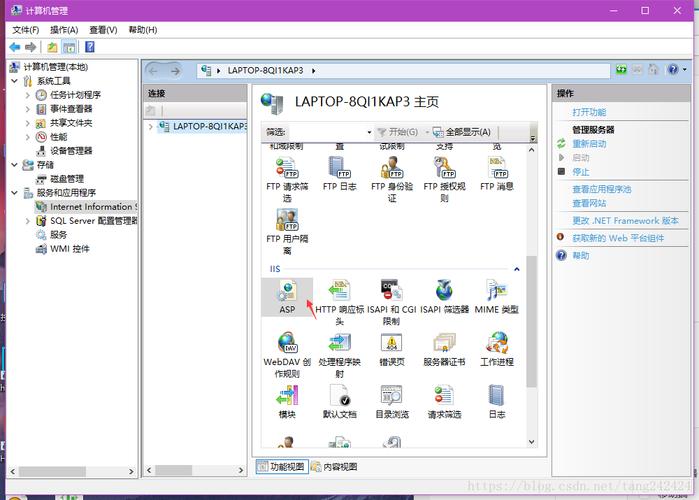Click feature list vertical scrollbar
This screenshot has width=699, height=500.
click(x=531, y=321)
